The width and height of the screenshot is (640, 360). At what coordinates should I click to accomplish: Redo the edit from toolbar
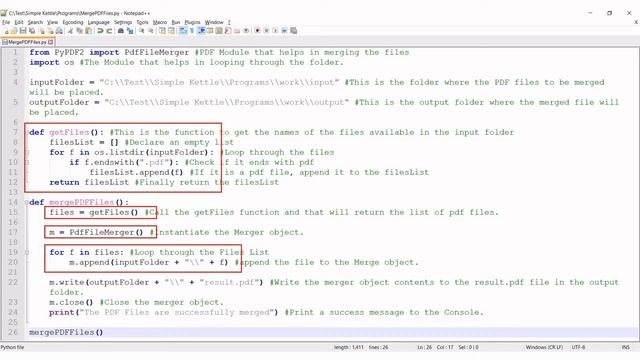[109, 31]
